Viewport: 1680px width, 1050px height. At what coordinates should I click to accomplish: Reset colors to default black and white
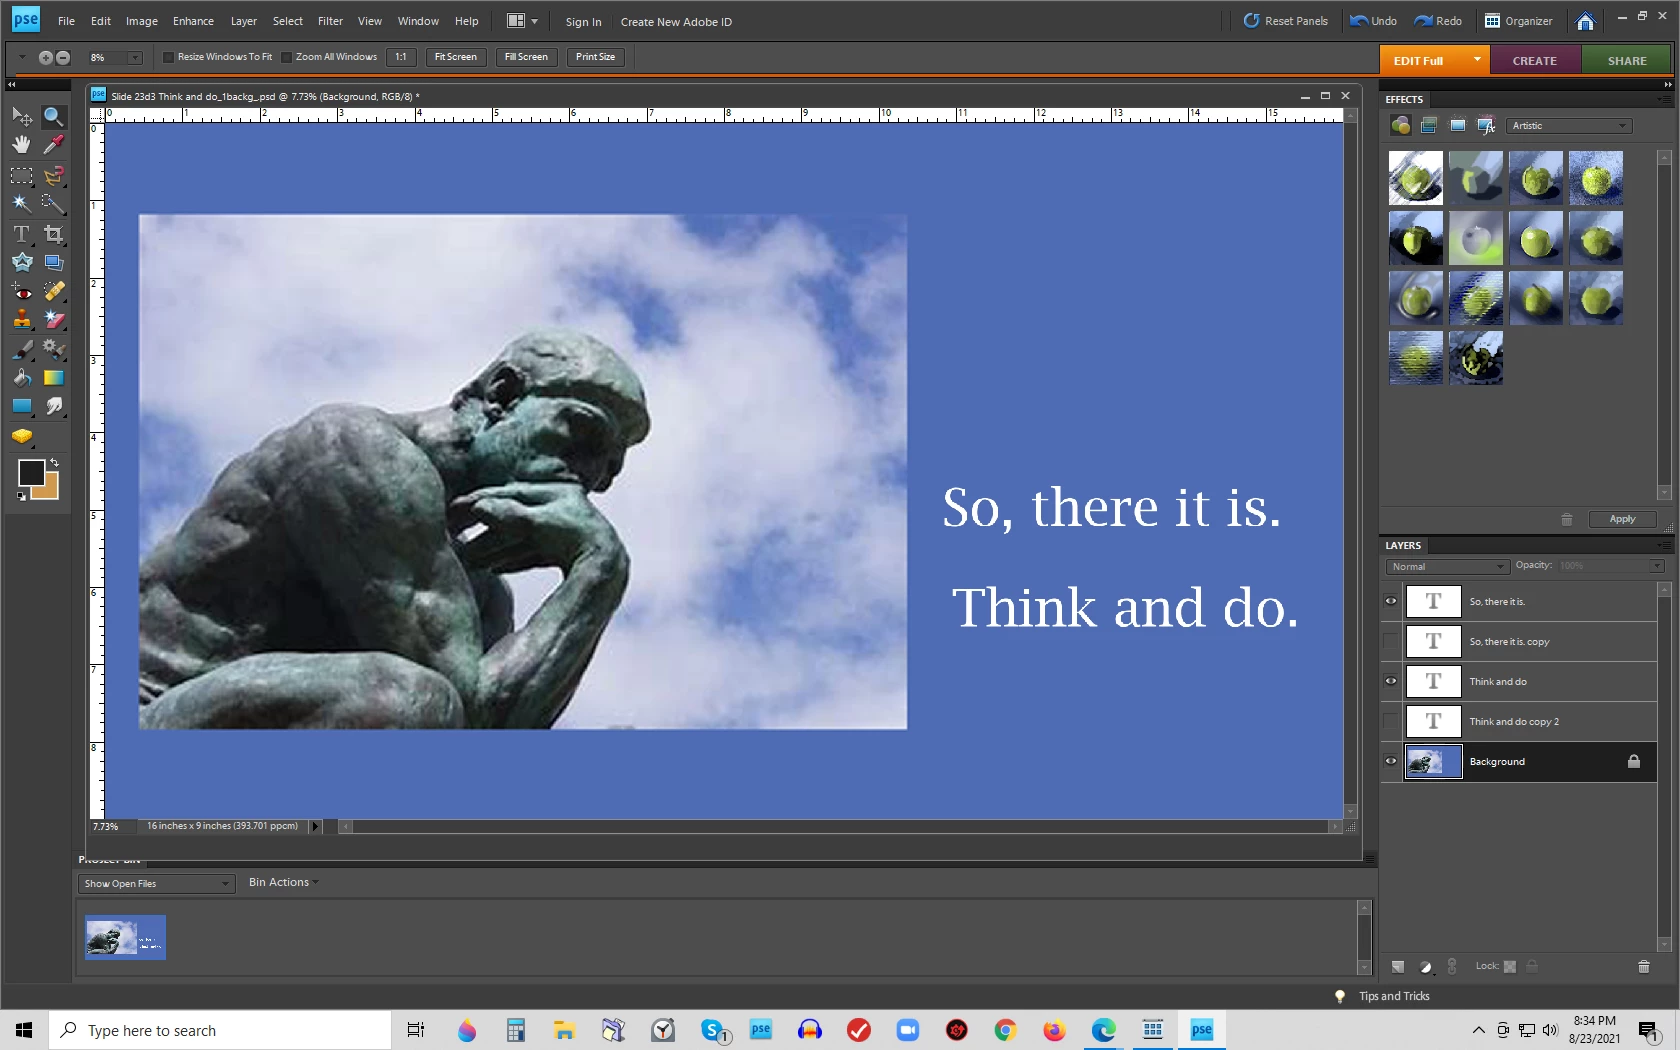(x=21, y=496)
